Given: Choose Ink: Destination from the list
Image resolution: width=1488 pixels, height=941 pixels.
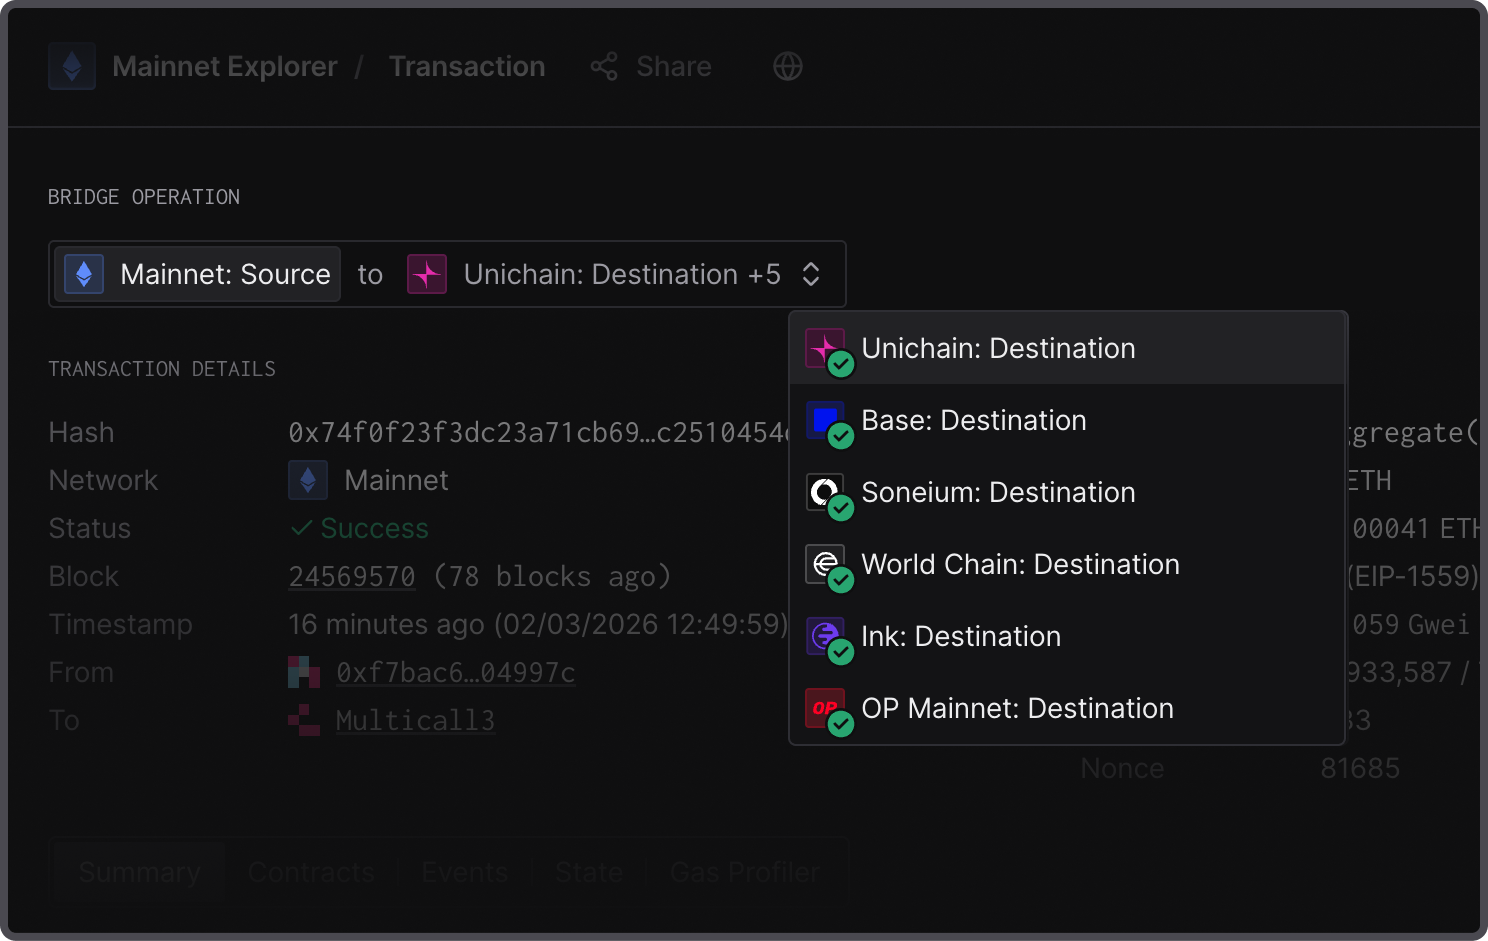Looking at the screenshot, I should point(1068,636).
